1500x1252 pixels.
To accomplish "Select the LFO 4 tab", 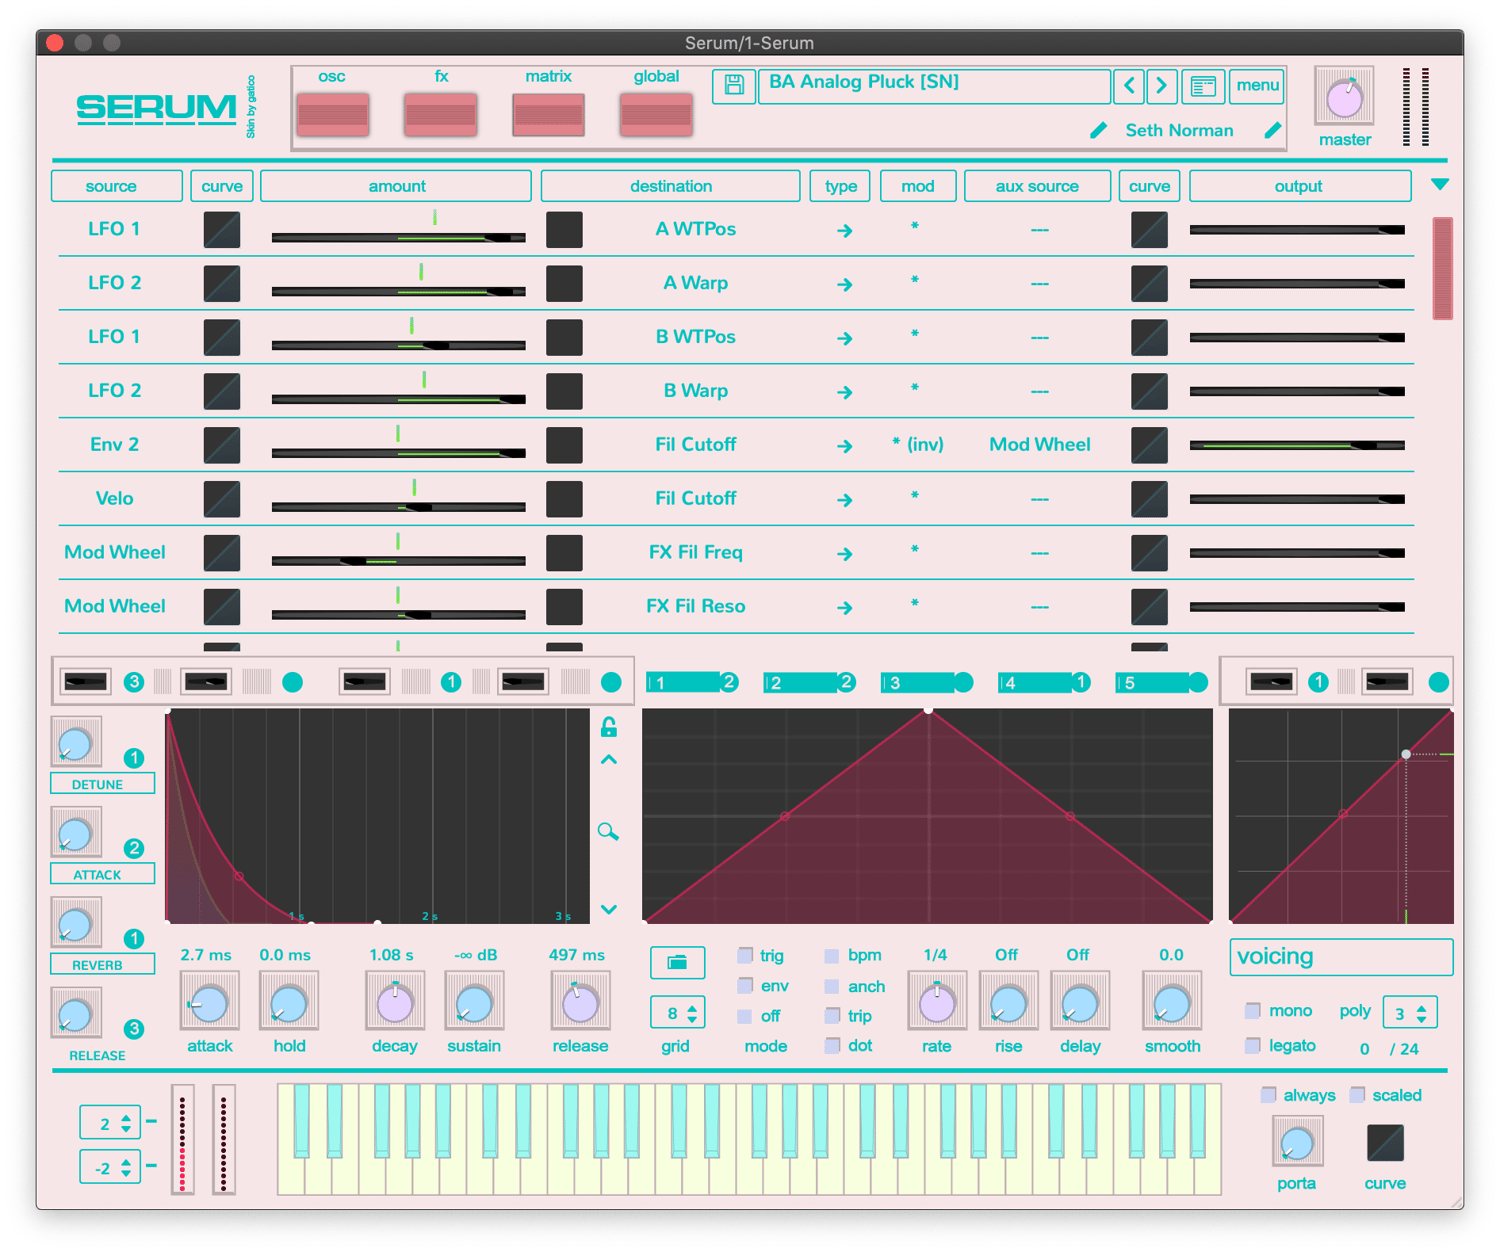I will point(1044,683).
